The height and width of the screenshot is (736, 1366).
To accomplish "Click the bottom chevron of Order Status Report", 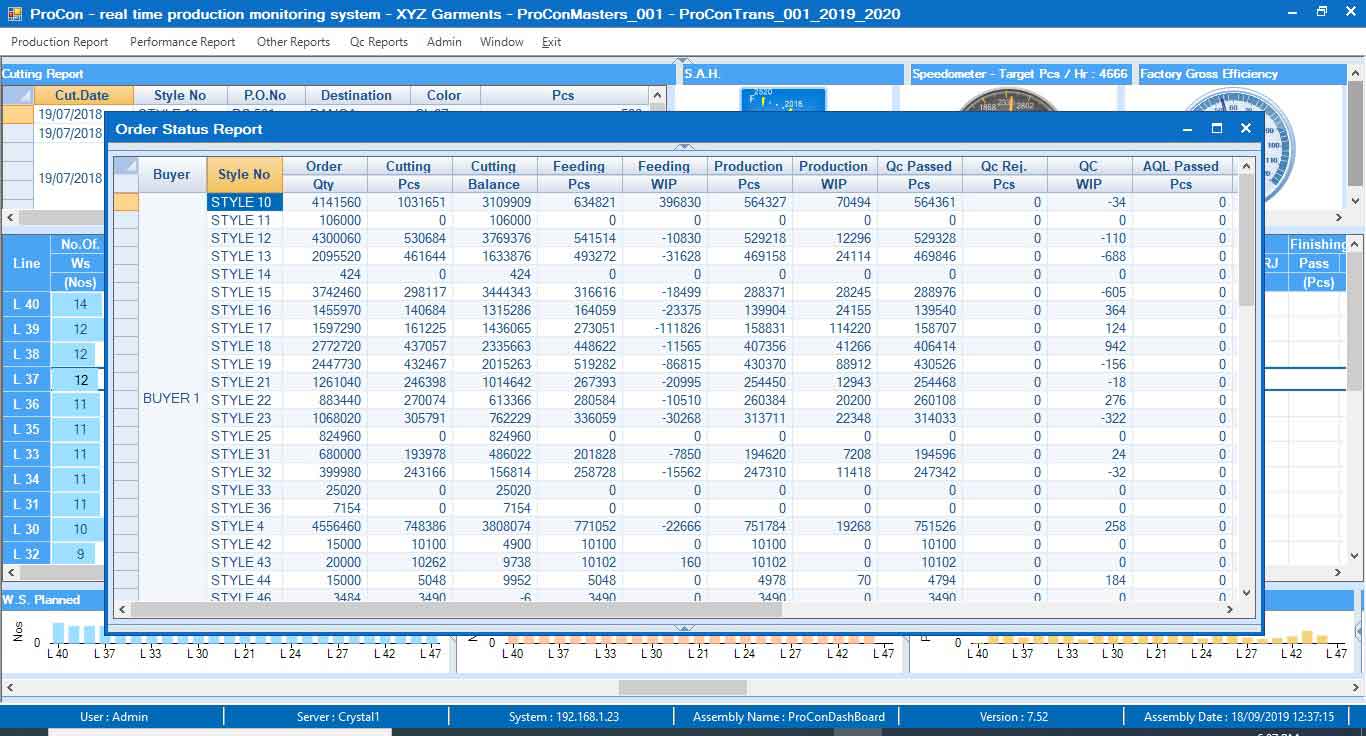I will tap(685, 628).
